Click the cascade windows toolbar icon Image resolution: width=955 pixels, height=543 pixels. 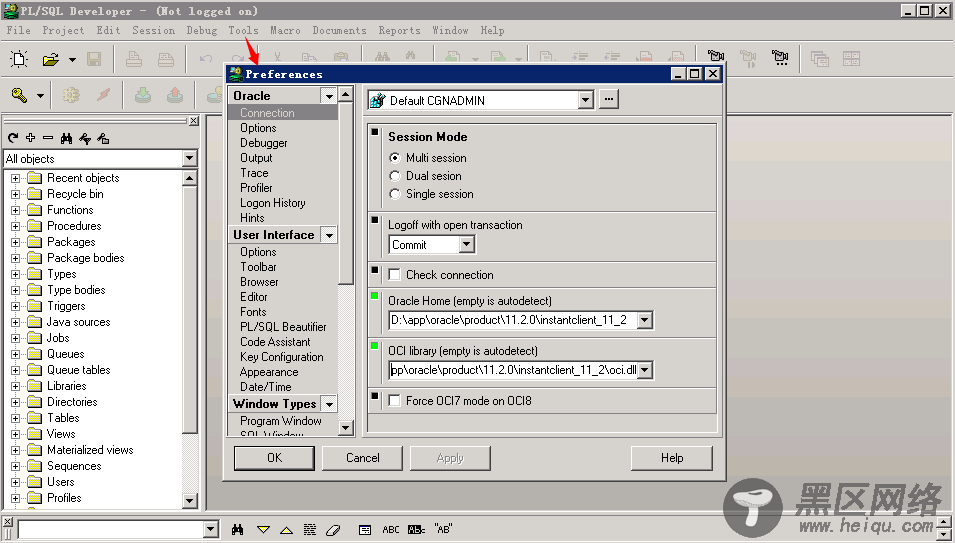coord(820,58)
